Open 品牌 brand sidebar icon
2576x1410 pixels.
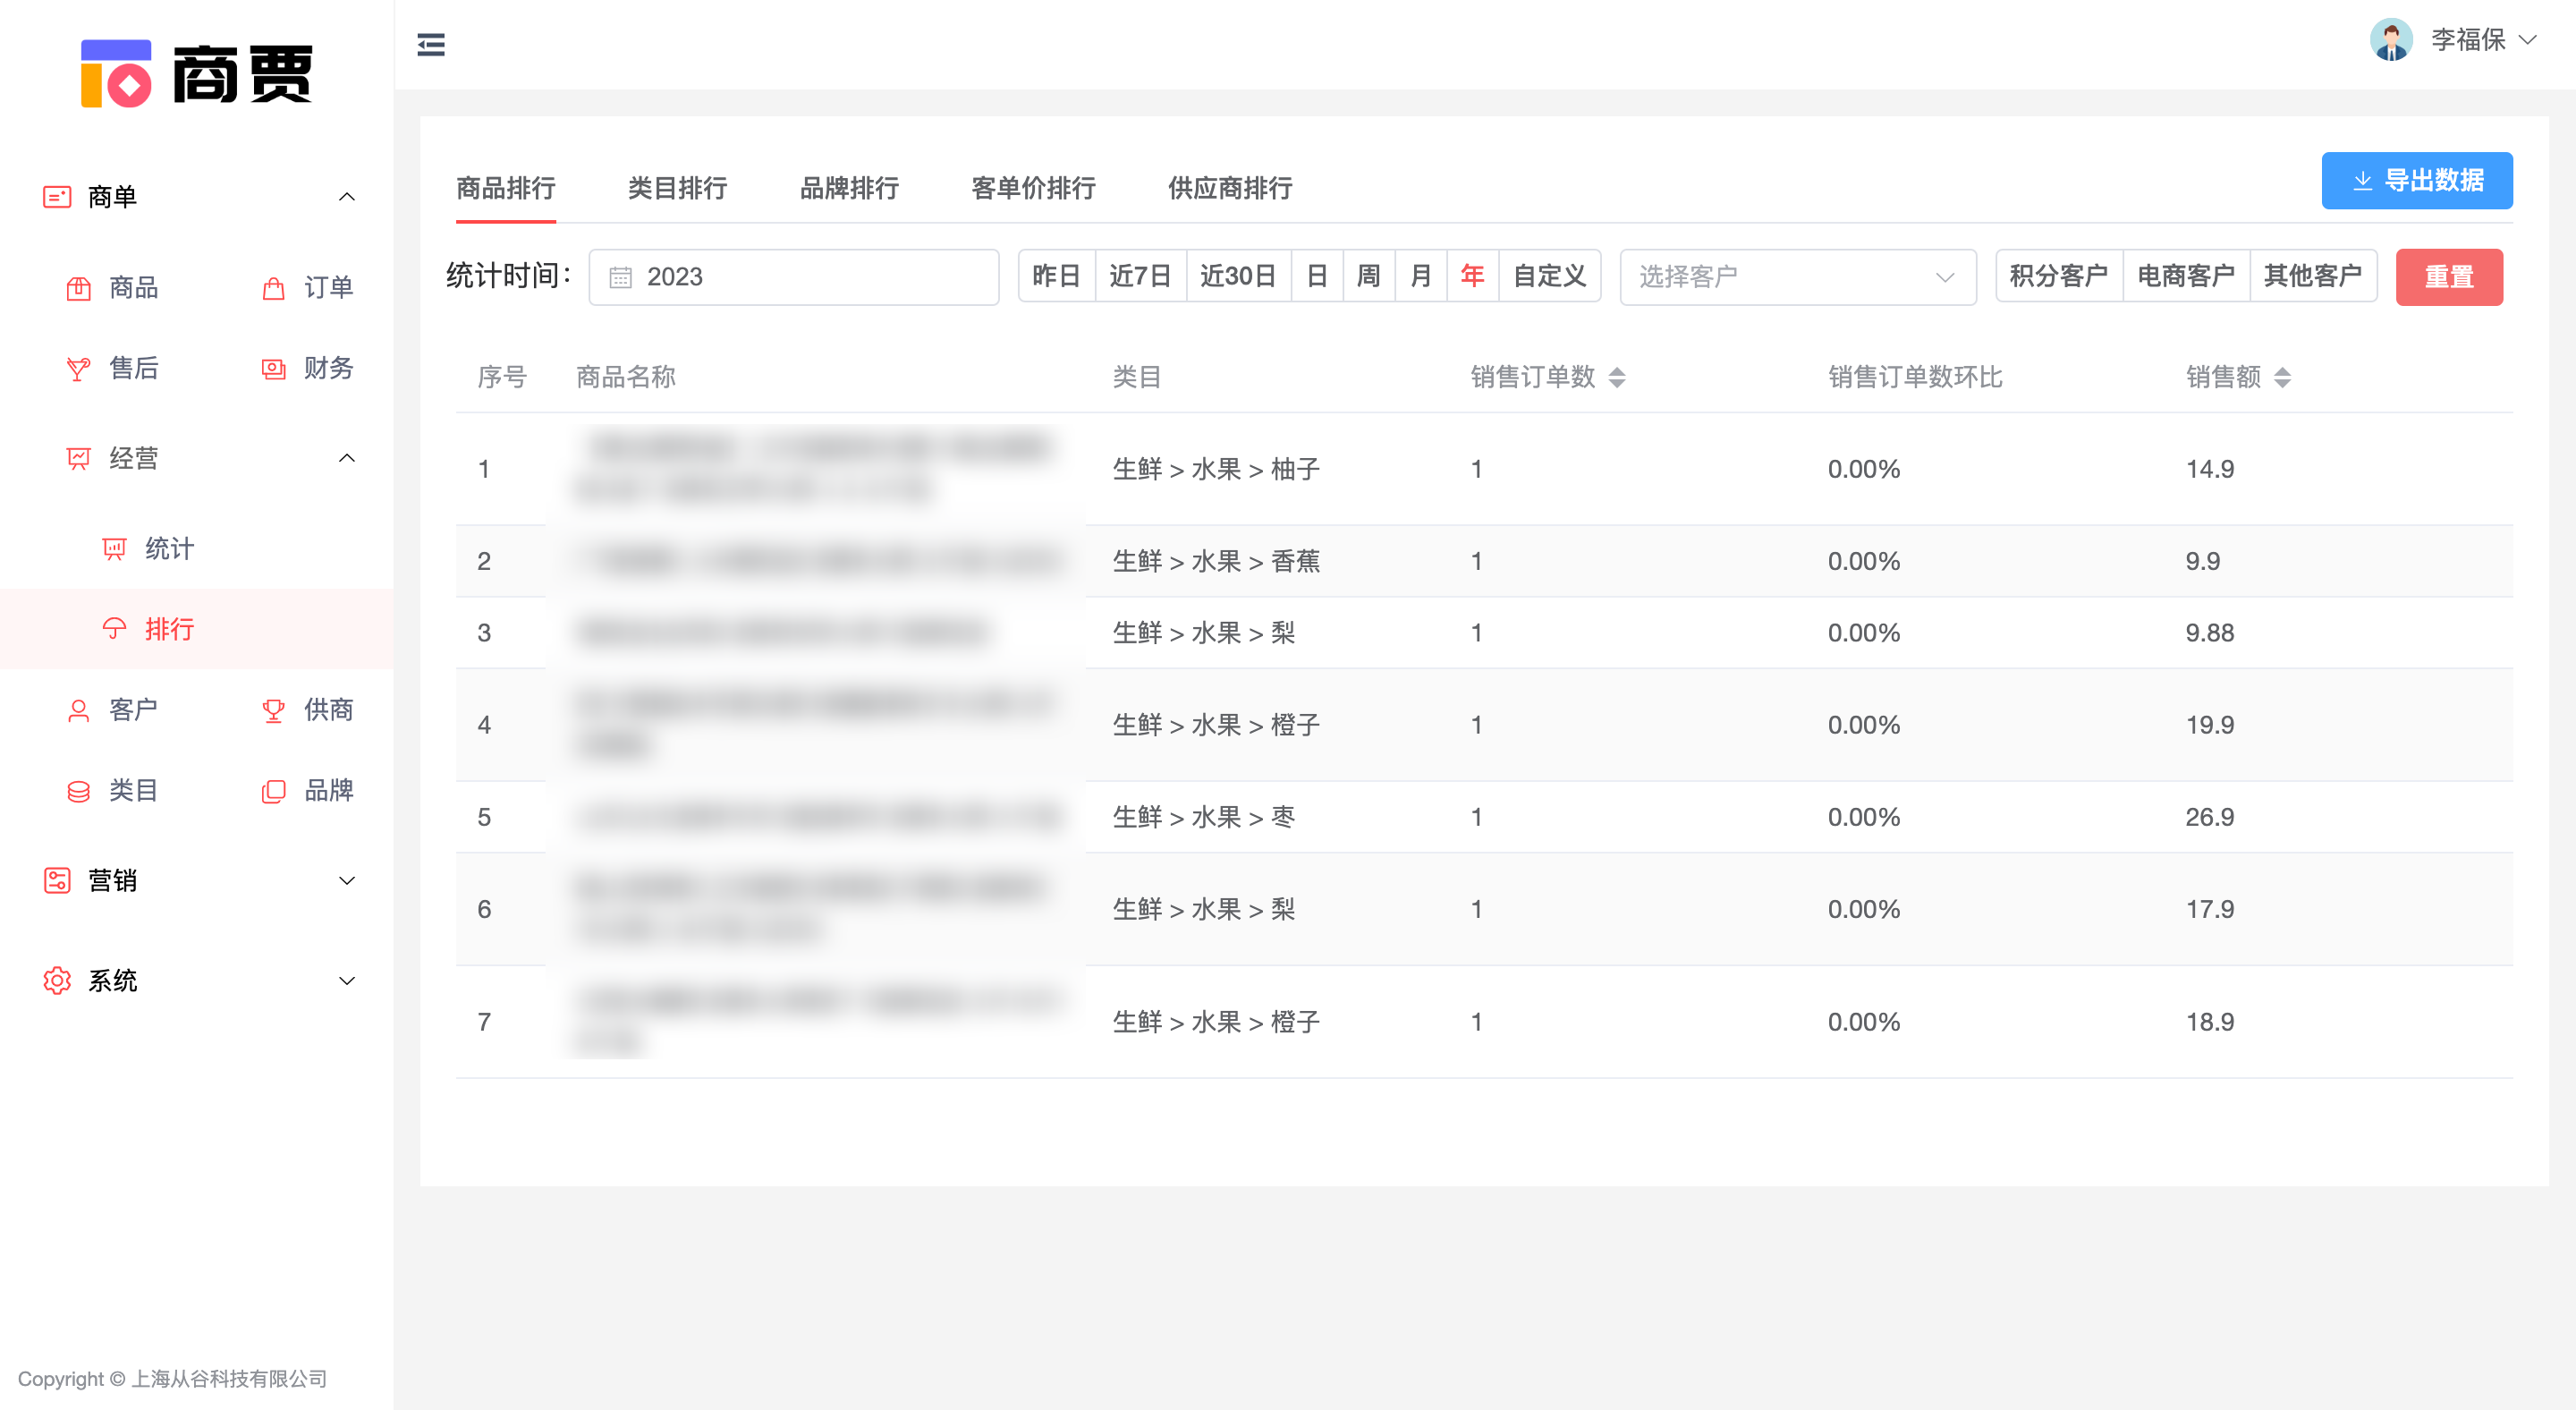coord(273,791)
